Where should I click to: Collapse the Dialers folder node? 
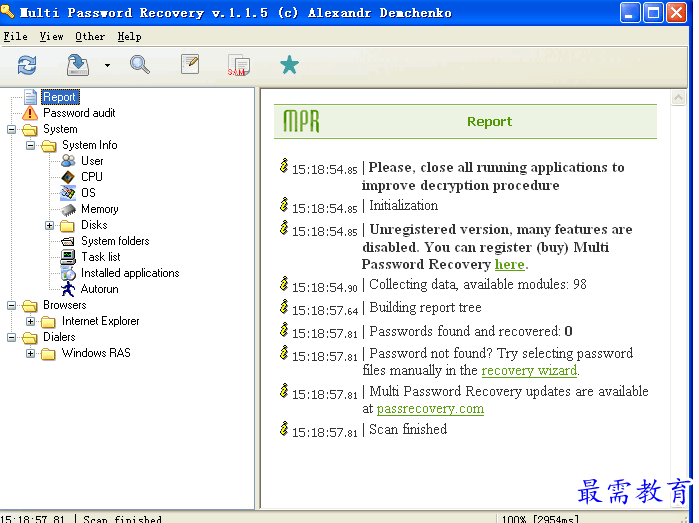[x=12, y=338]
